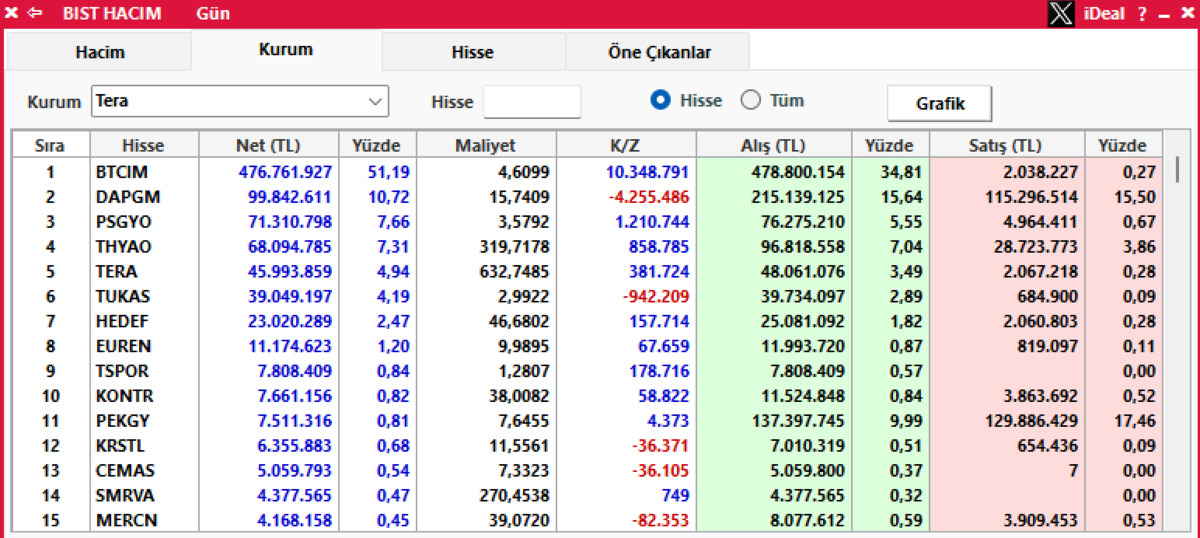Click into the Hisse input field
The image size is (1200, 538).
pyautogui.click(x=532, y=102)
